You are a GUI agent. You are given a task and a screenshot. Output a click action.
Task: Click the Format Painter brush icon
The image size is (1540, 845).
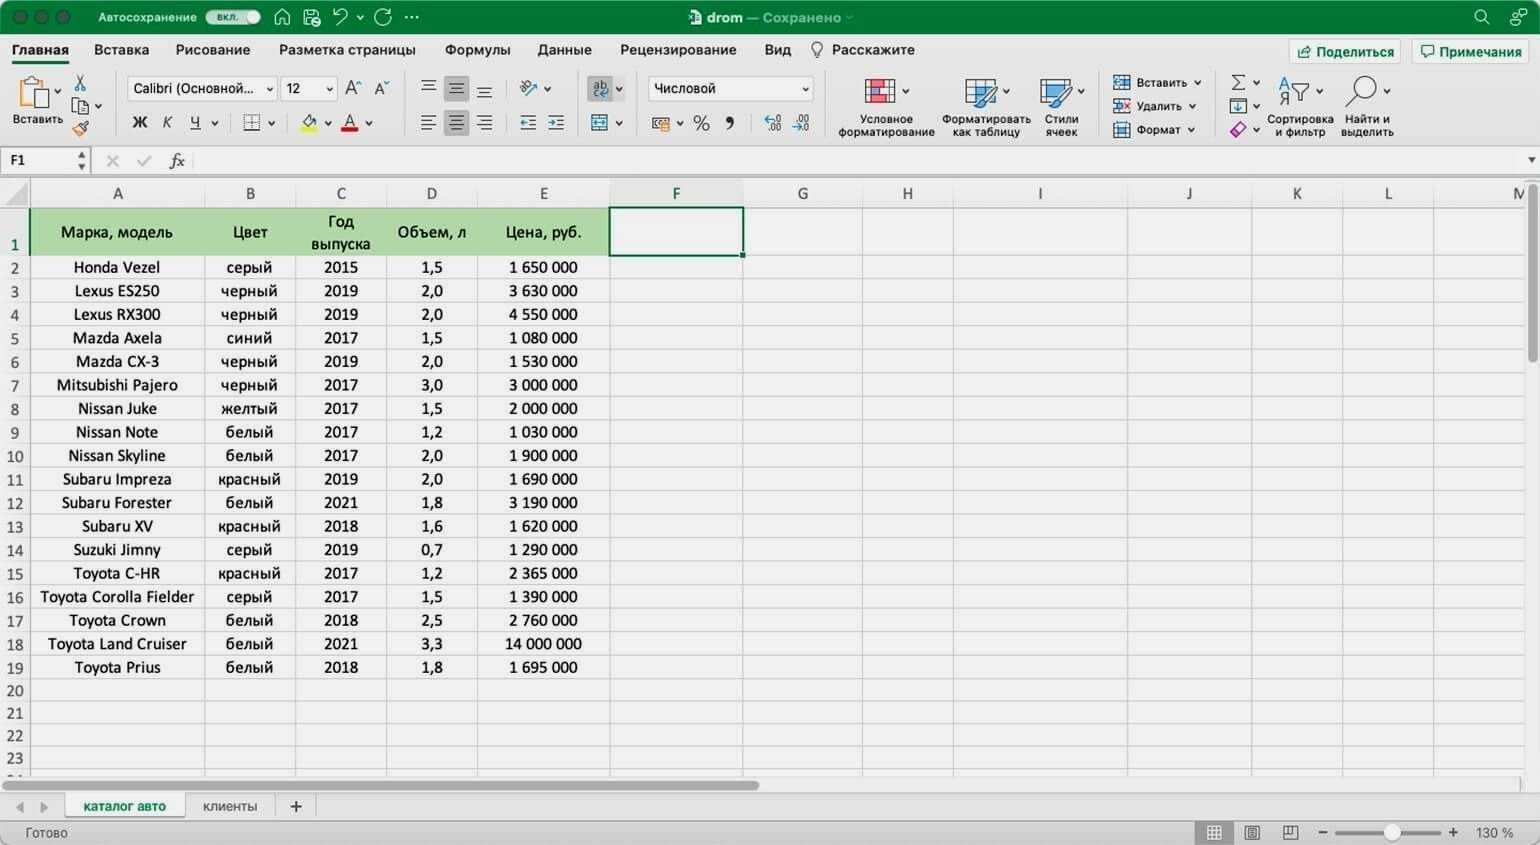coord(80,128)
